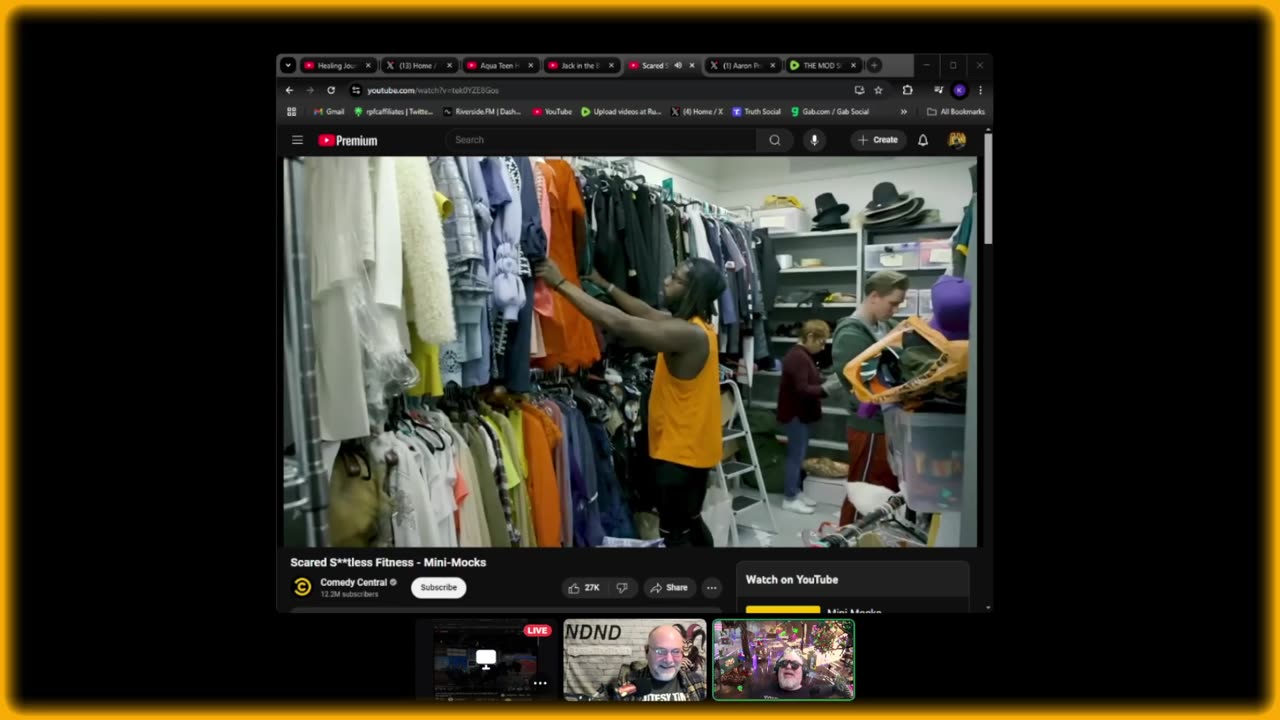This screenshot has width=1280, height=720.
Task: Open the apps grid in bookmarks bar
Action: [x=292, y=112]
